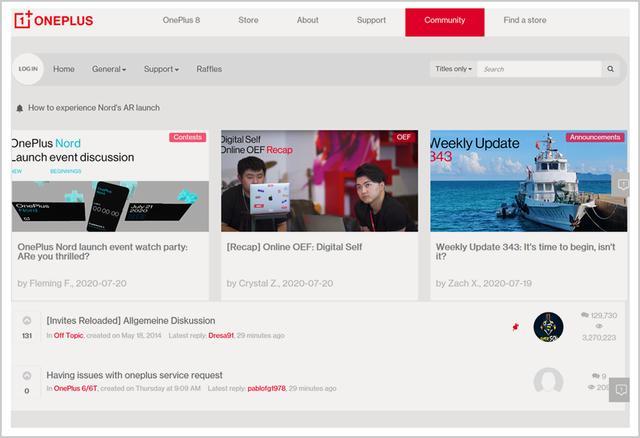Image resolution: width=640 pixels, height=438 pixels.
Task: Click the Search input field
Action: coord(539,69)
